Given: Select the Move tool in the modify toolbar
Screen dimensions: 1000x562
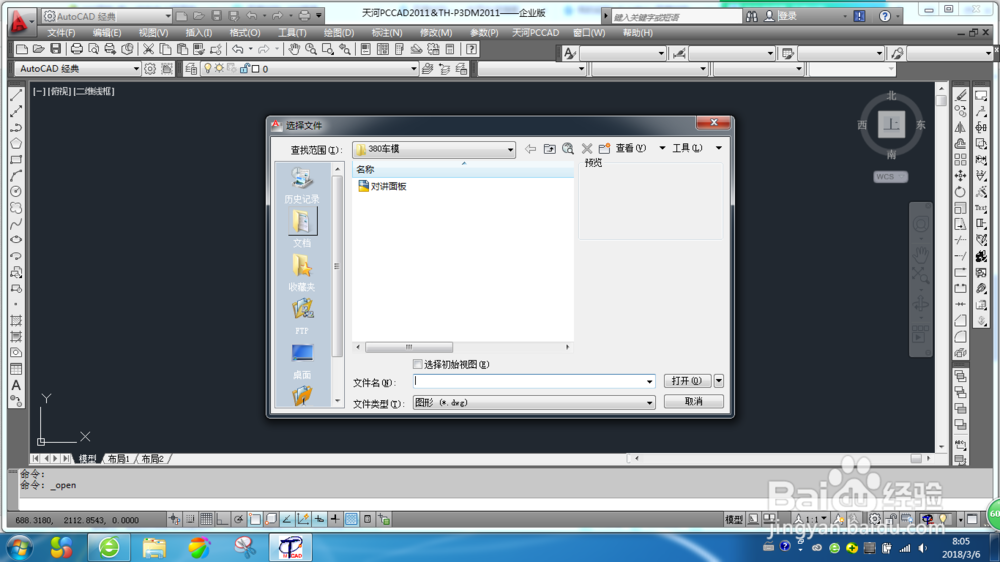Looking at the screenshot, I should tap(960, 175).
